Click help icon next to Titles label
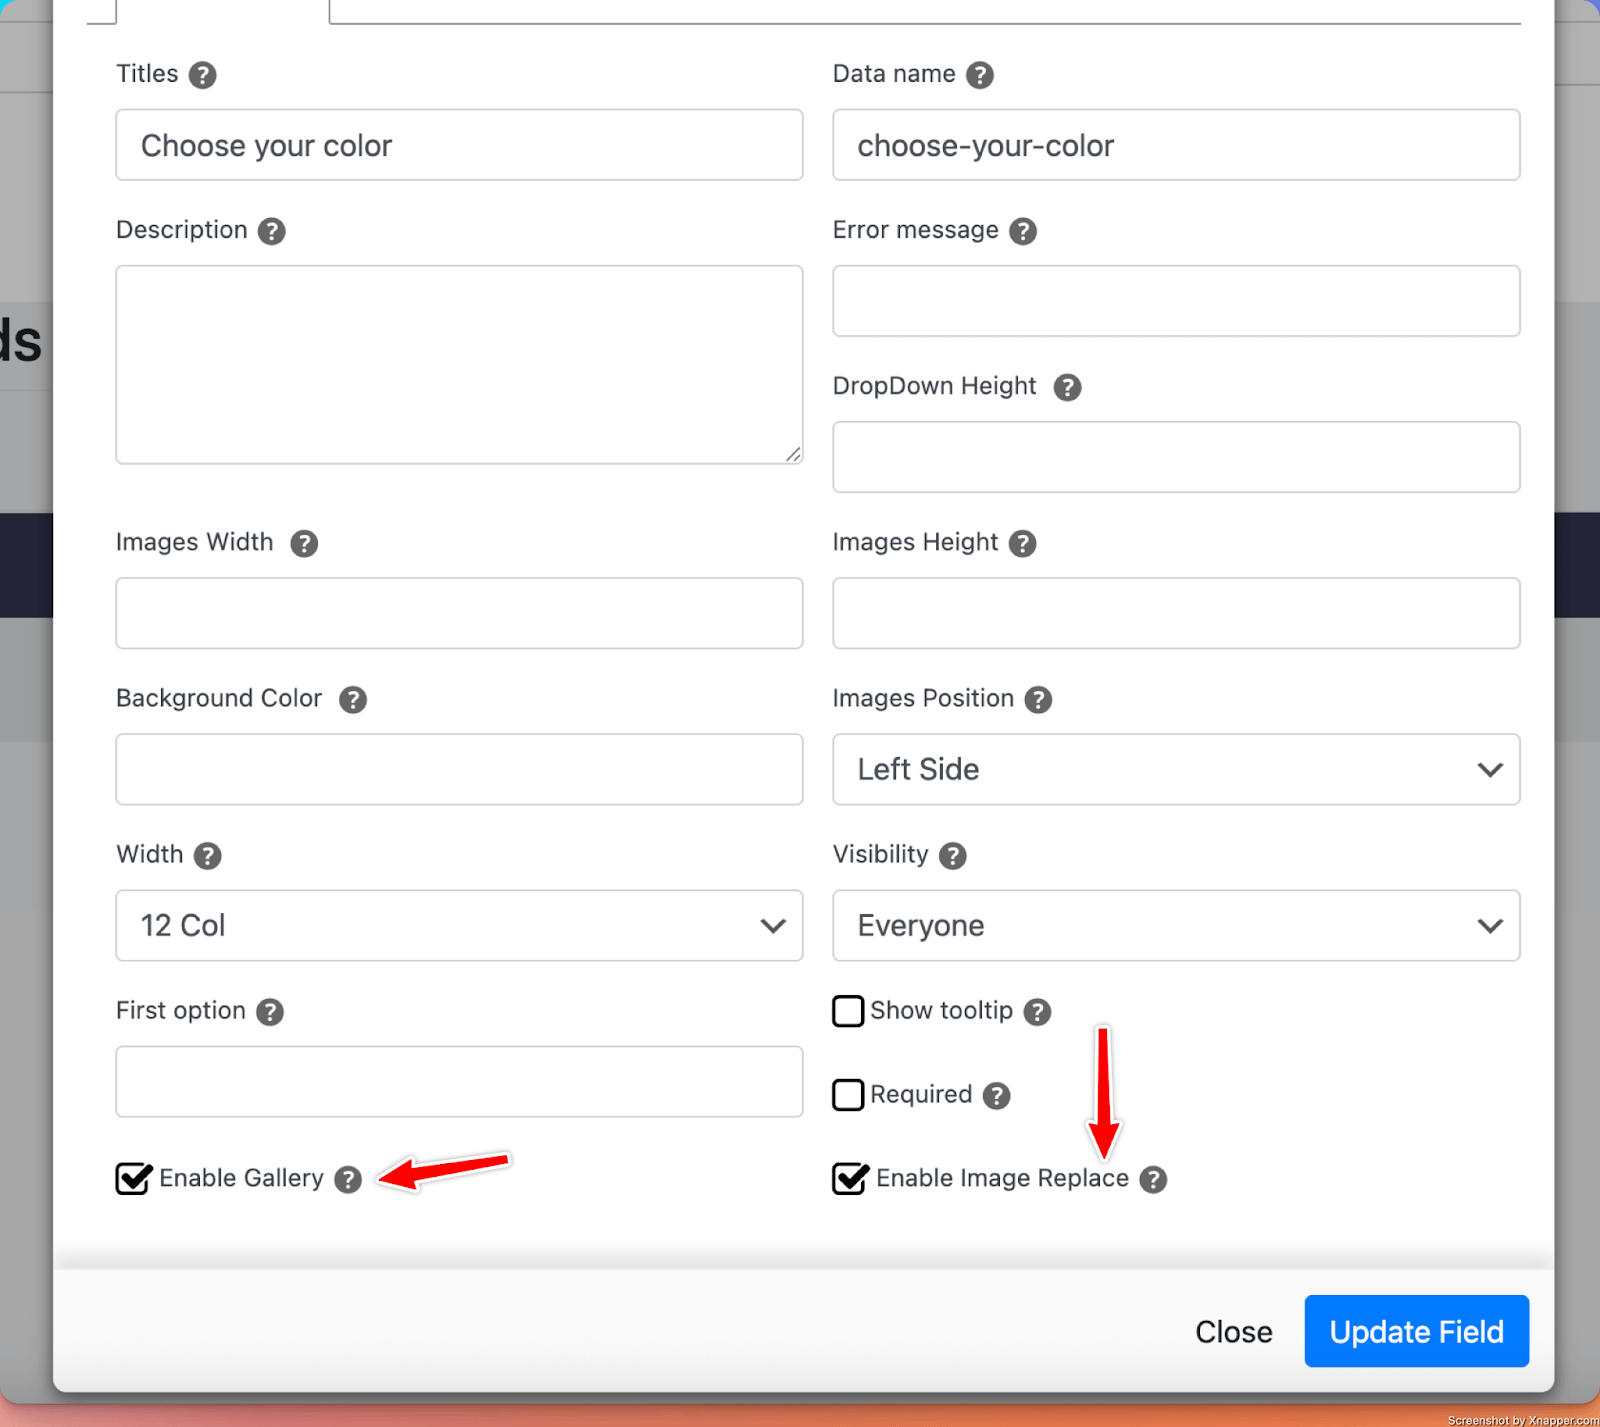The height and width of the screenshot is (1427, 1600). point(202,75)
